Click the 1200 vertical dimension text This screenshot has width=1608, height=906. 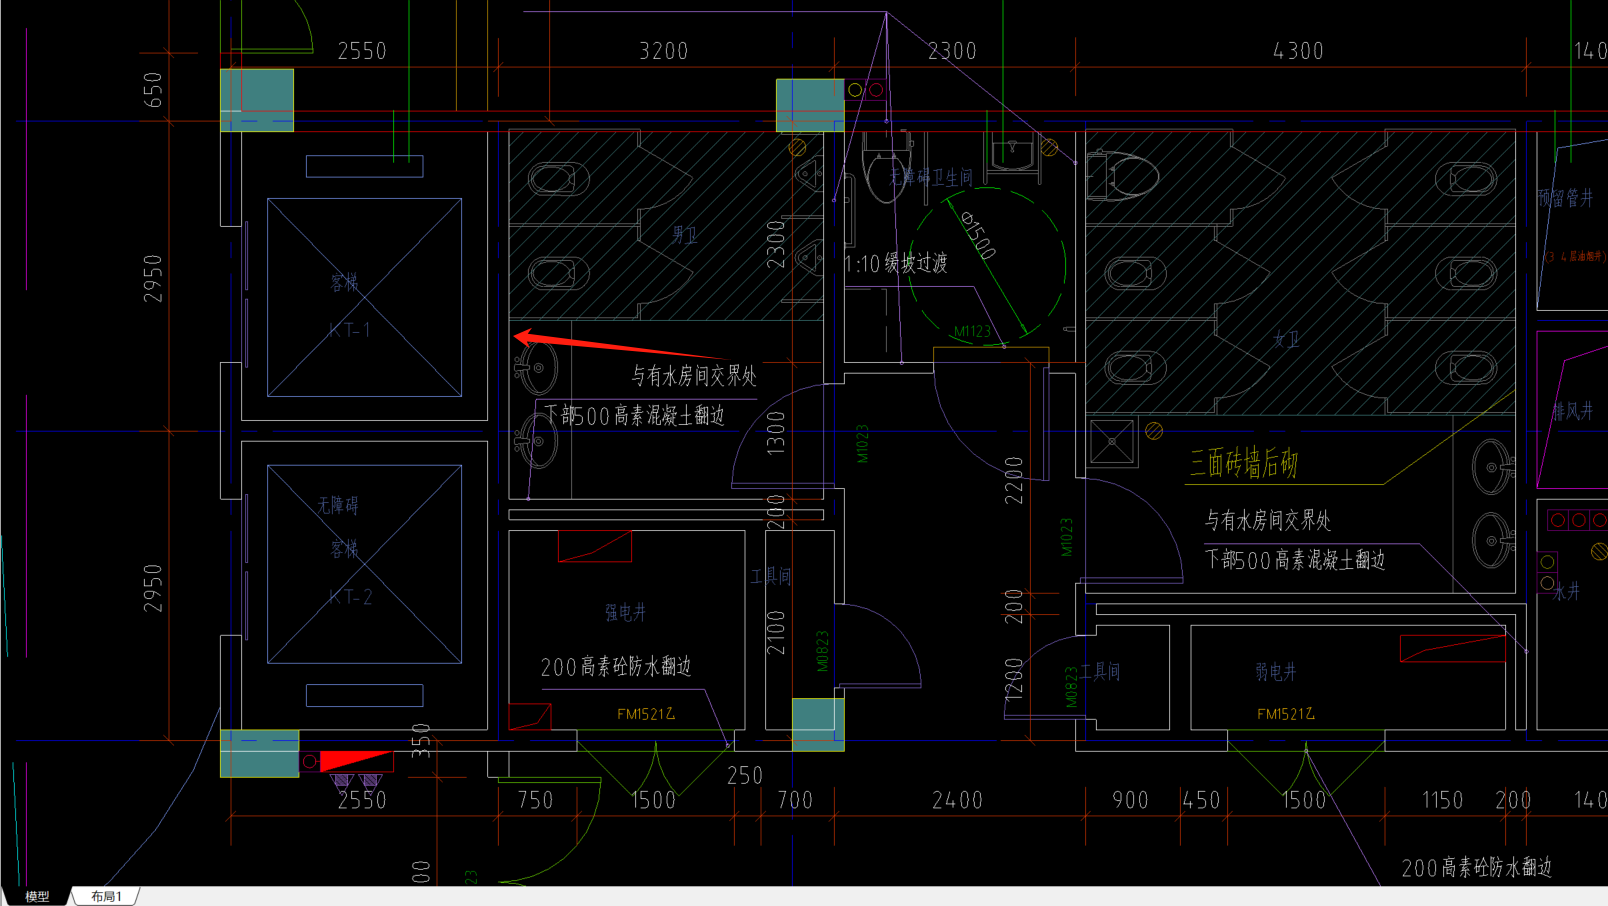point(1014,678)
